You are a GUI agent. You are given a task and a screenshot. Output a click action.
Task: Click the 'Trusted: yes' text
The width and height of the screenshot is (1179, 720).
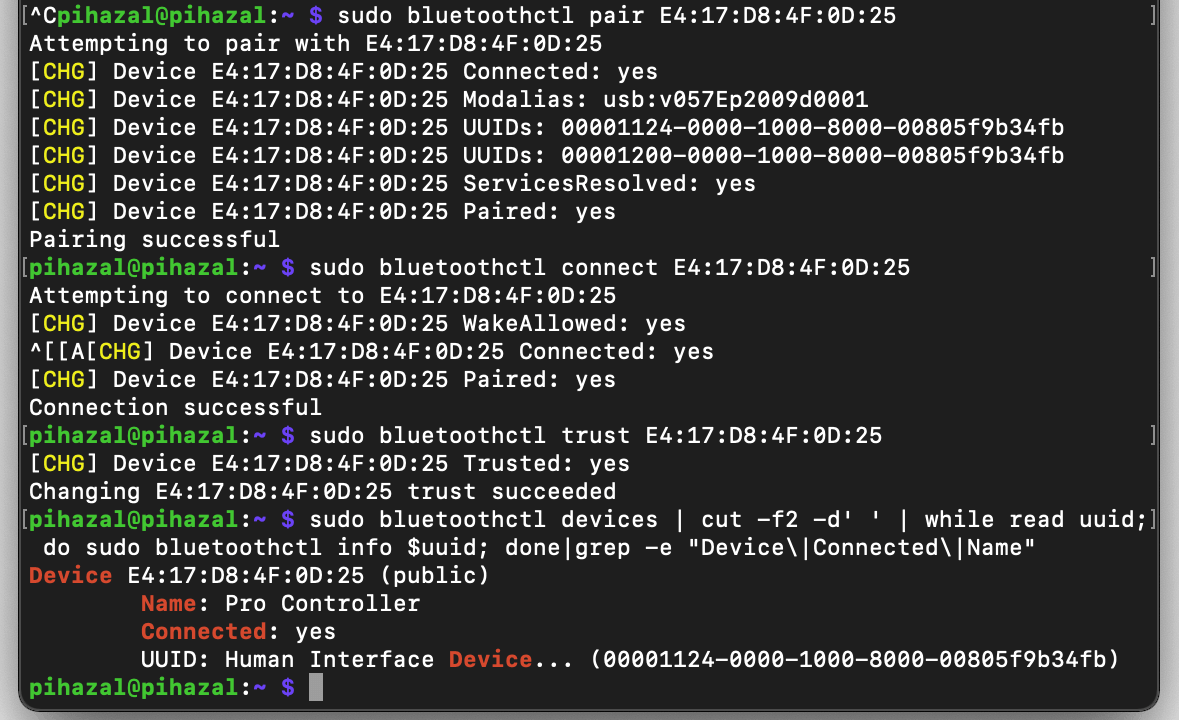tap(546, 464)
